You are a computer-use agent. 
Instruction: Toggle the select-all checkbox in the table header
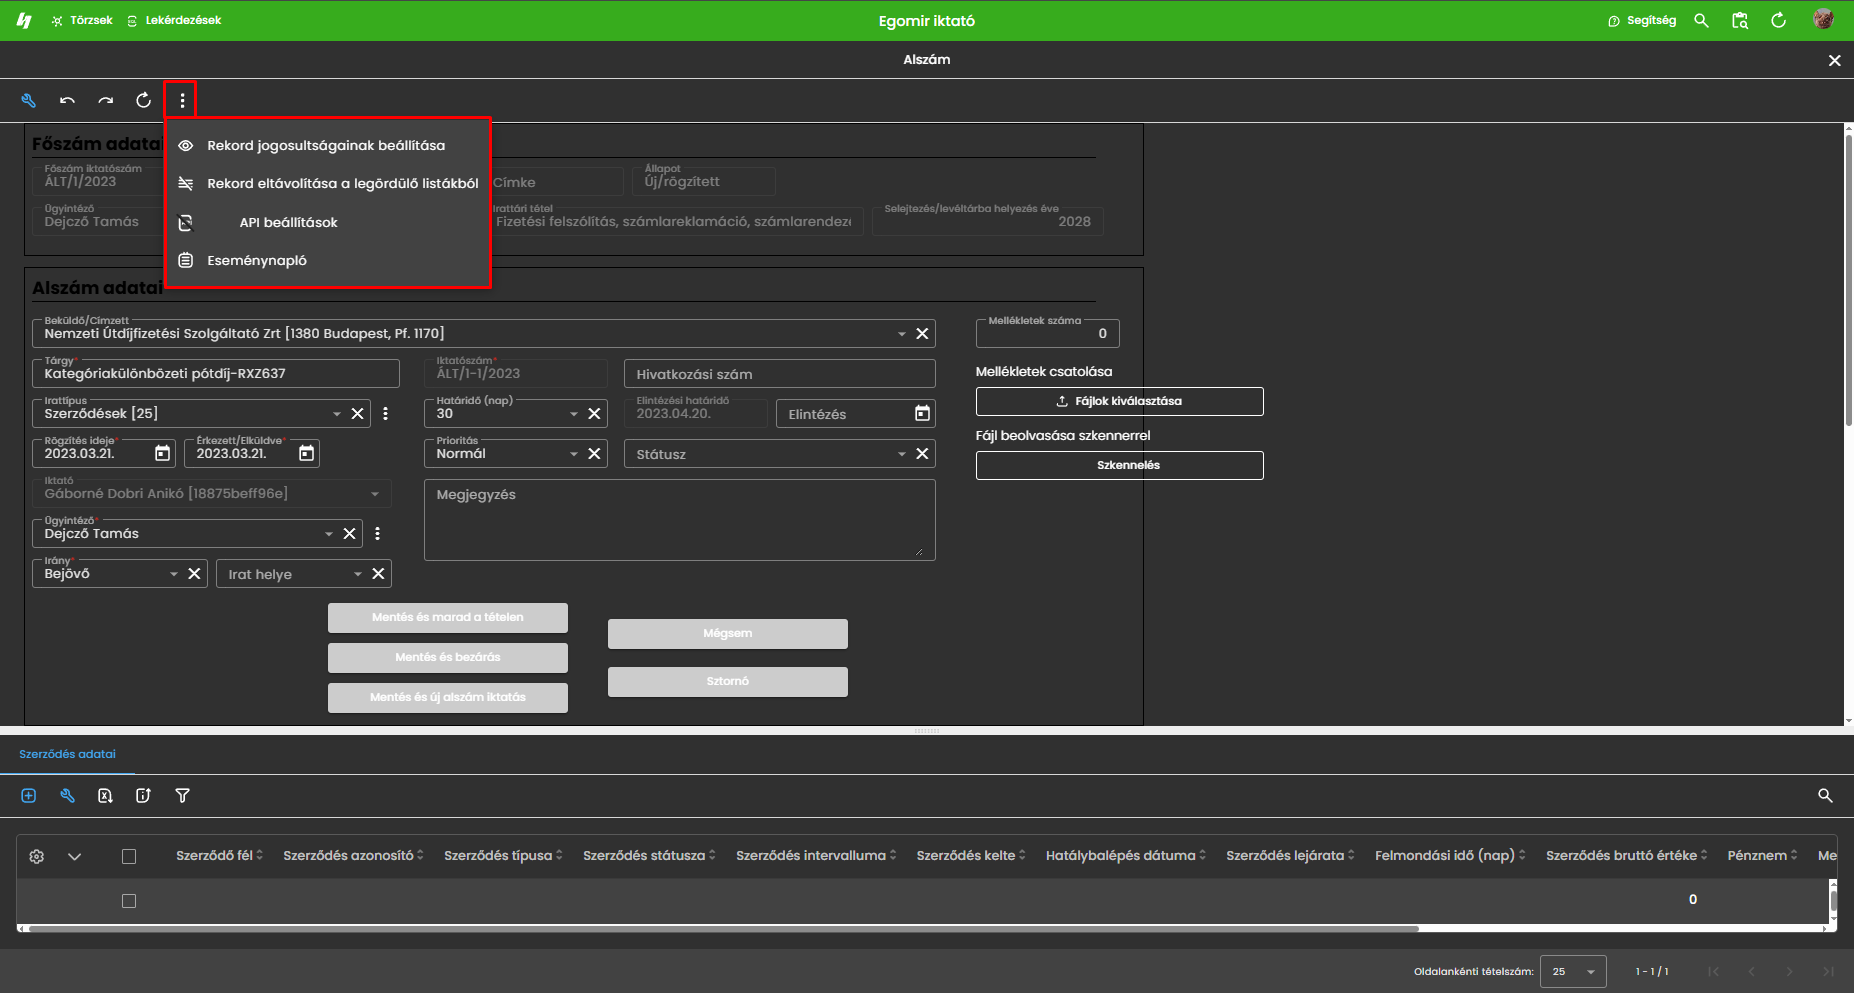pos(129,857)
